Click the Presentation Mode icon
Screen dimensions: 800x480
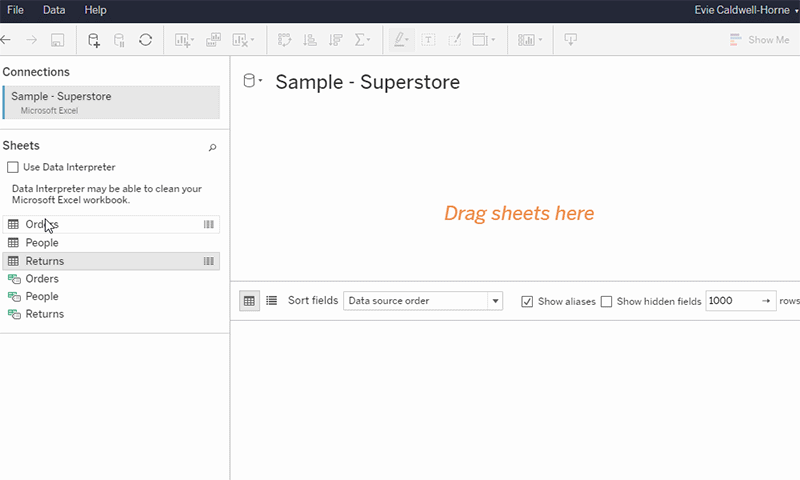click(x=570, y=40)
